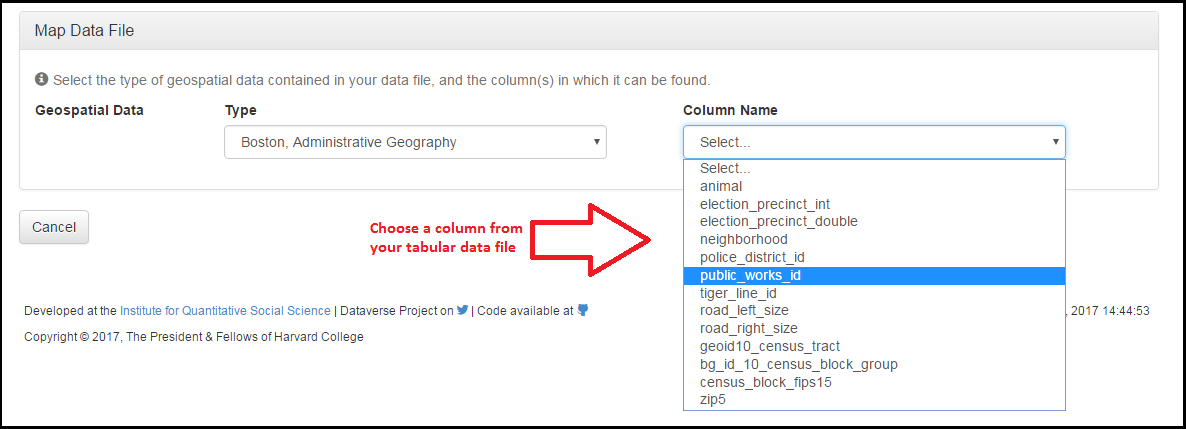Viewport: 1186px width, 429px height.
Task: Choose census_block_fips15 from the list
Action: click(x=874, y=383)
